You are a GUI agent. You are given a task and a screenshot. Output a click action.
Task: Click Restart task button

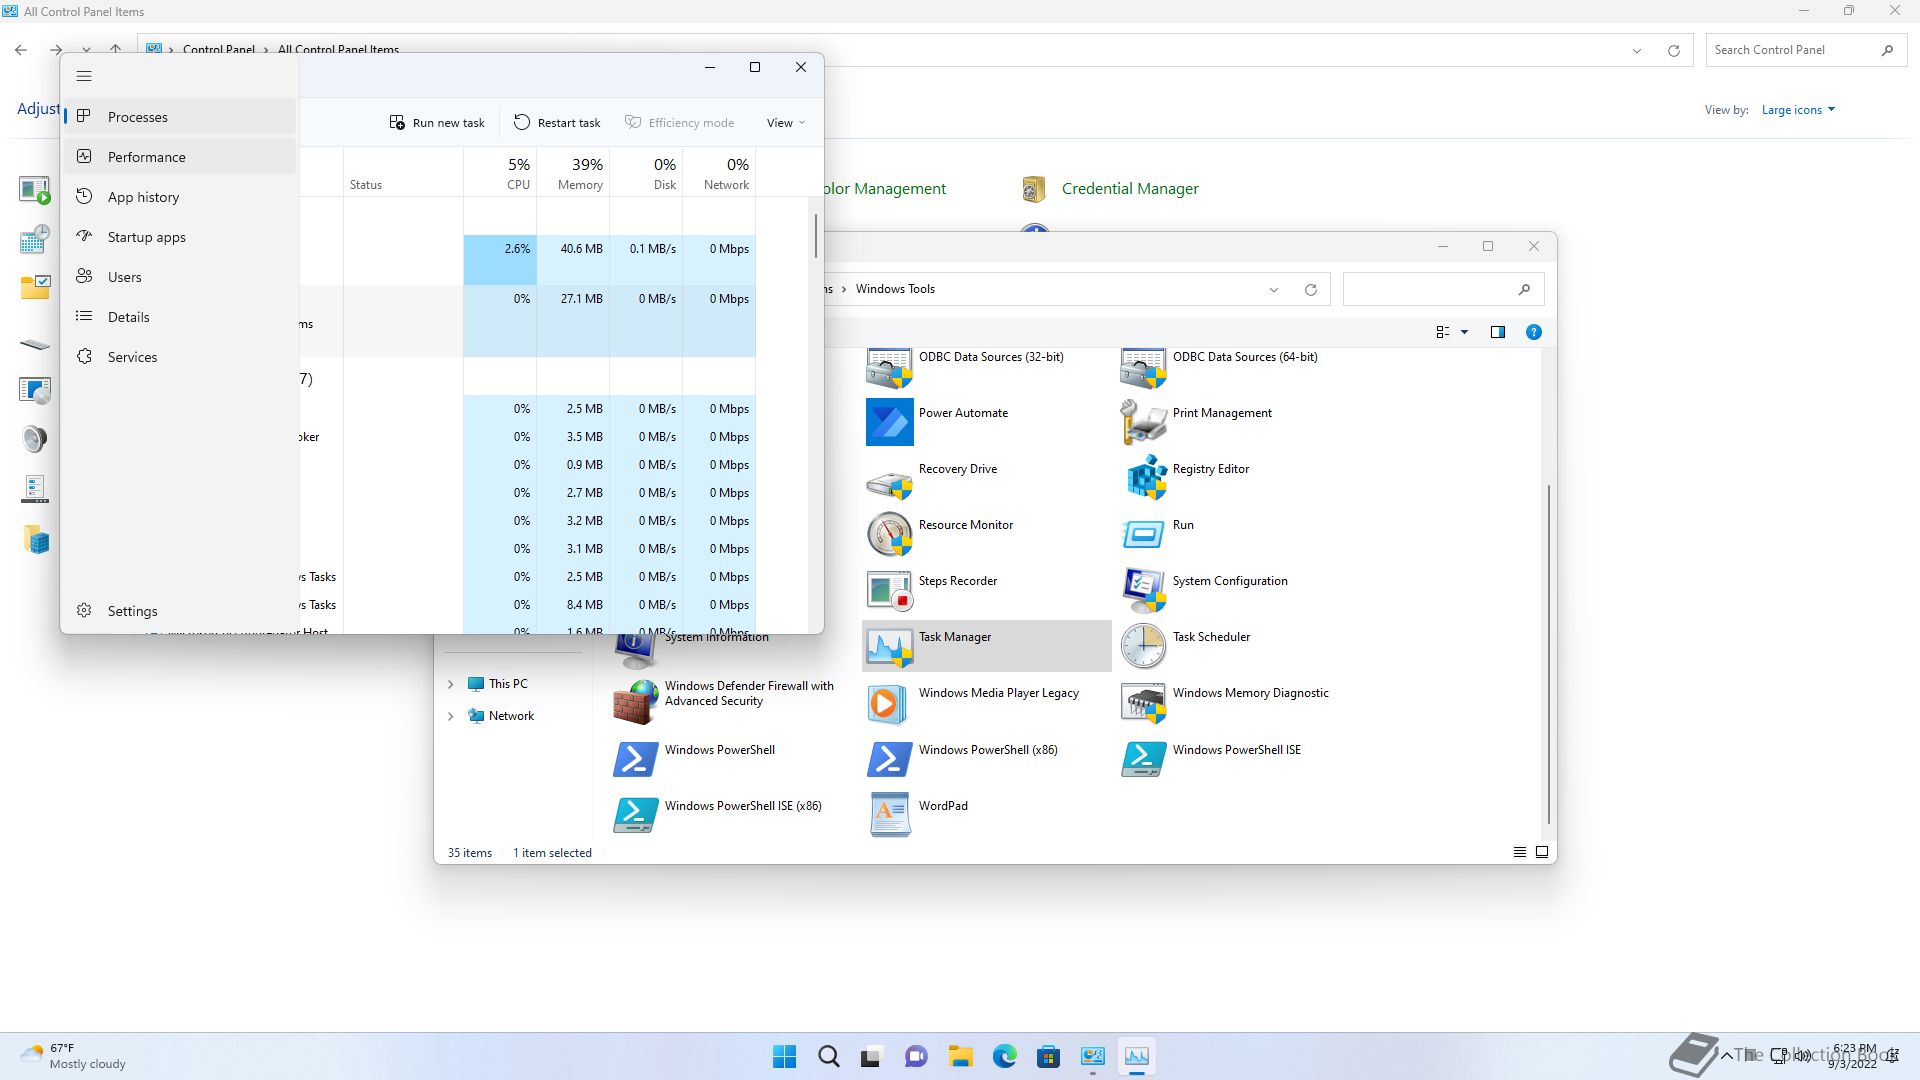click(557, 122)
